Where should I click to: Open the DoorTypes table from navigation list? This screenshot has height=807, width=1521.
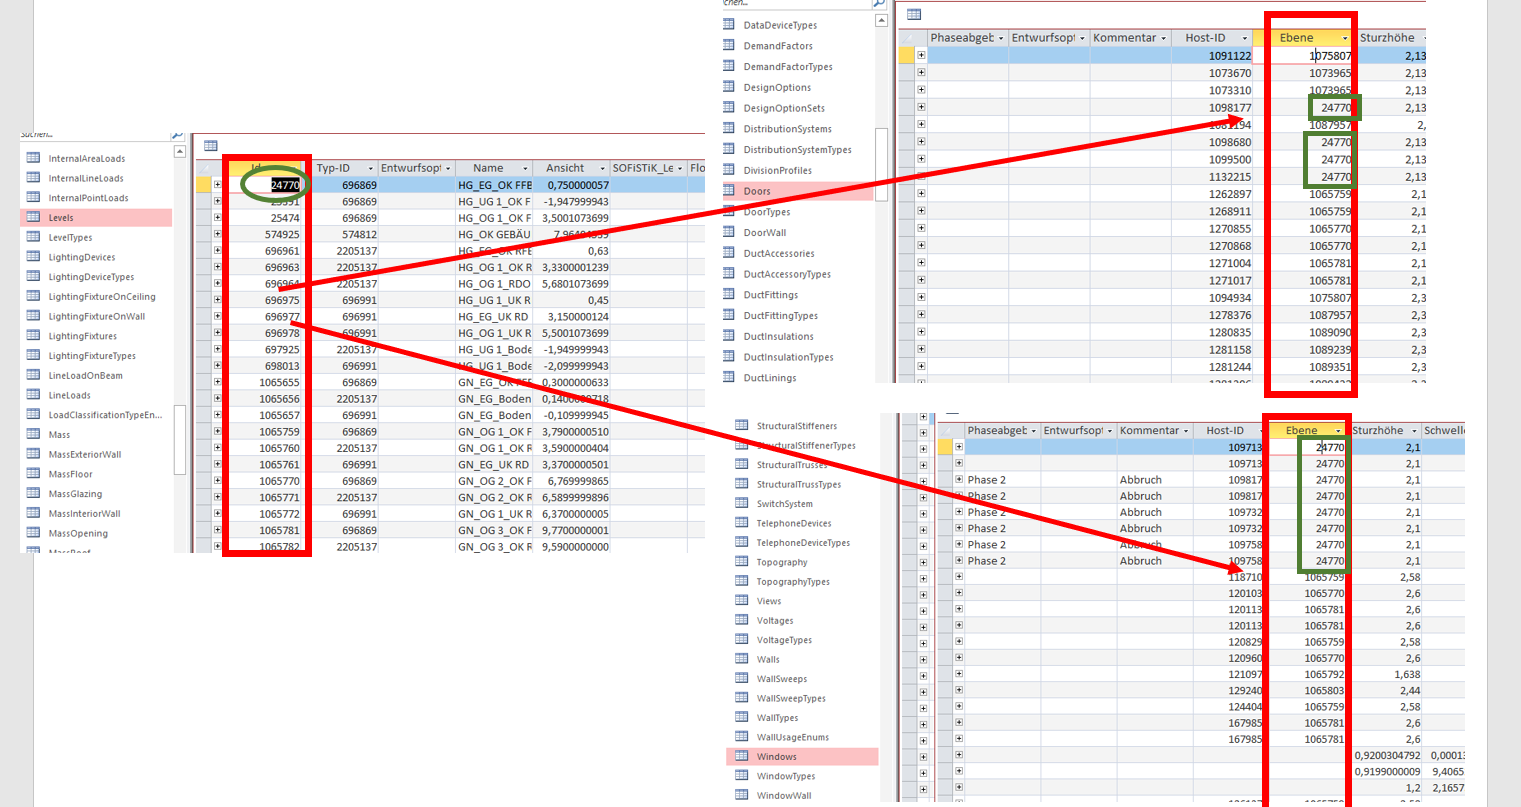pos(767,212)
